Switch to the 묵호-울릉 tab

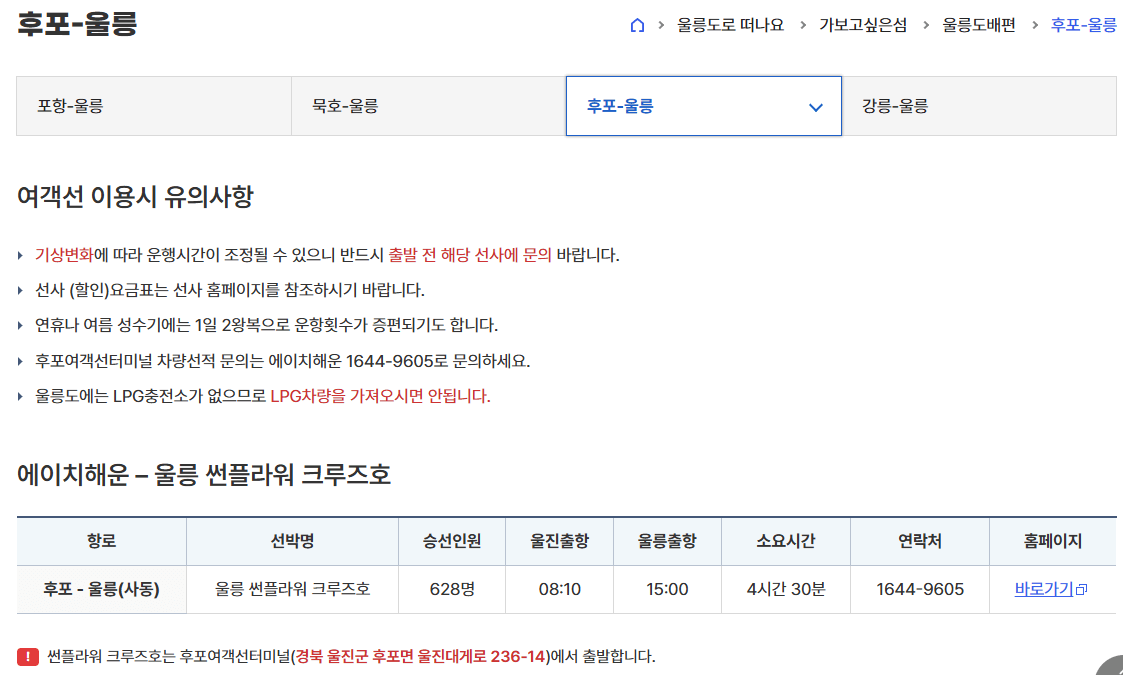(x=428, y=106)
